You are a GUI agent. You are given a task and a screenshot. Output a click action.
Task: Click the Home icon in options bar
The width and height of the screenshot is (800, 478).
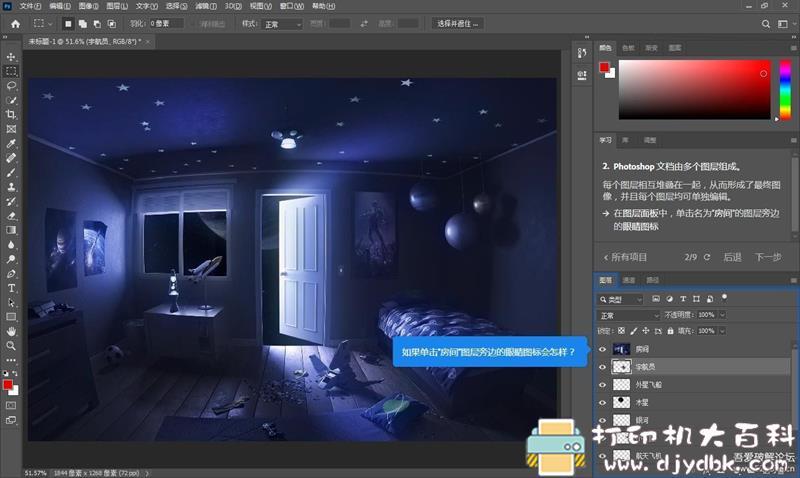point(16,24)
